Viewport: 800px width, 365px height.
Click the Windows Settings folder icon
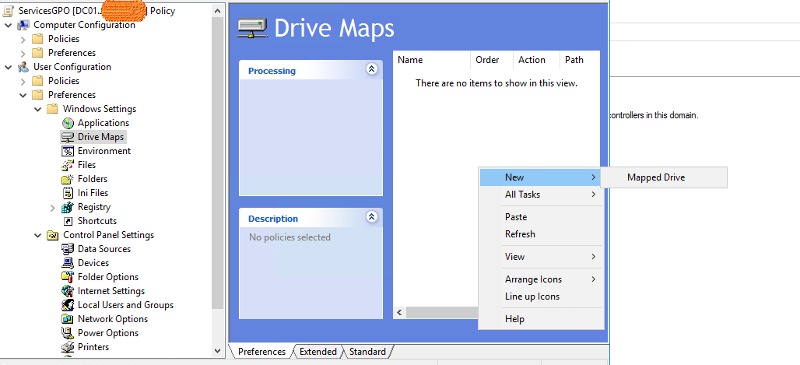click(53, 109)
